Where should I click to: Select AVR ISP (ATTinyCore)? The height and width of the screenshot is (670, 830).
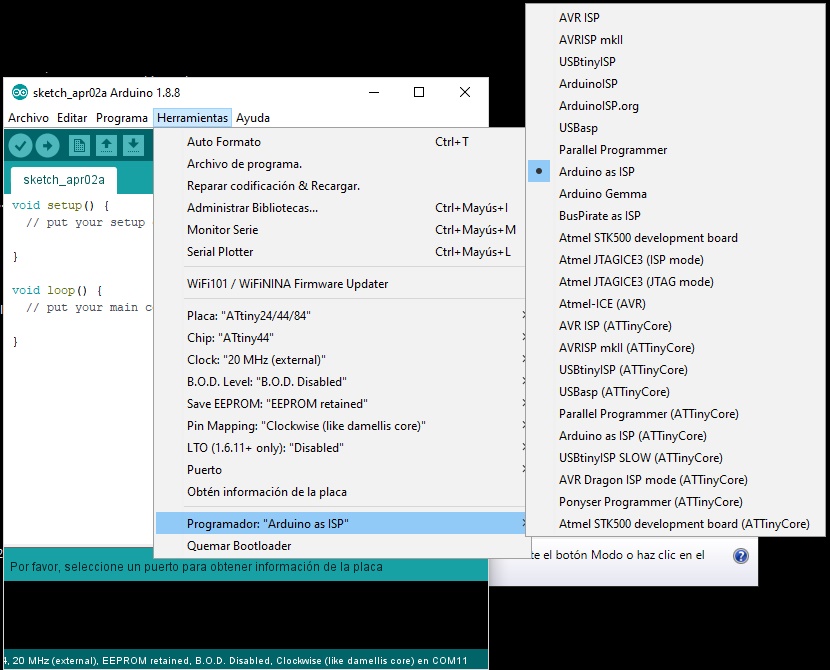click(675, 326)
